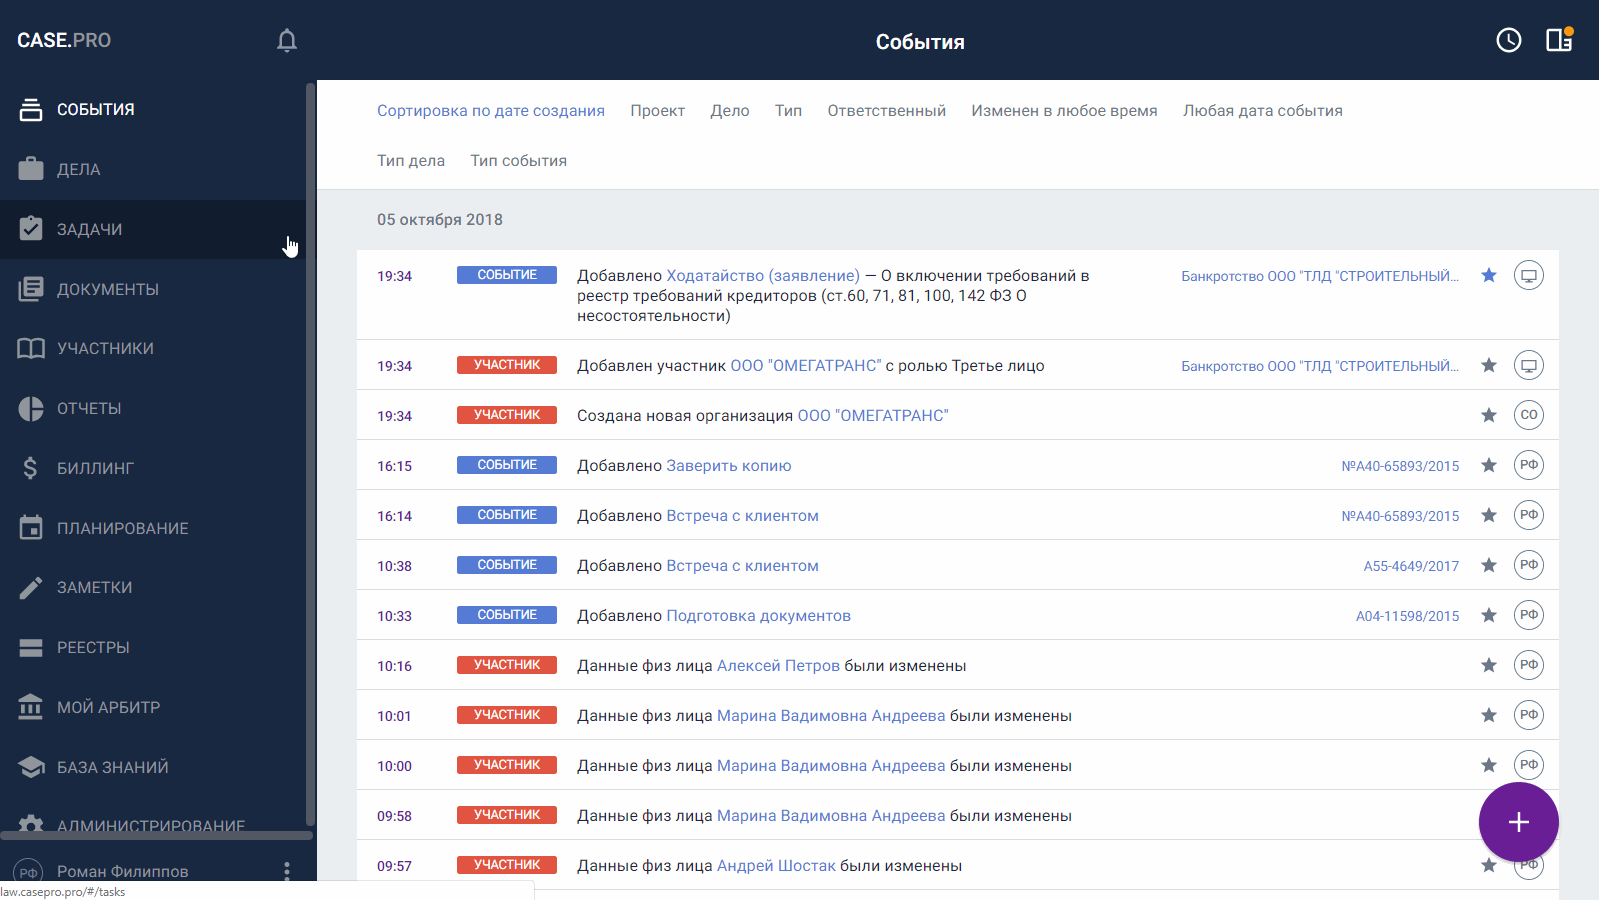Open Подготовка документов link
The width and height of the screenshot is (1600, 900).
coord(758,616)
